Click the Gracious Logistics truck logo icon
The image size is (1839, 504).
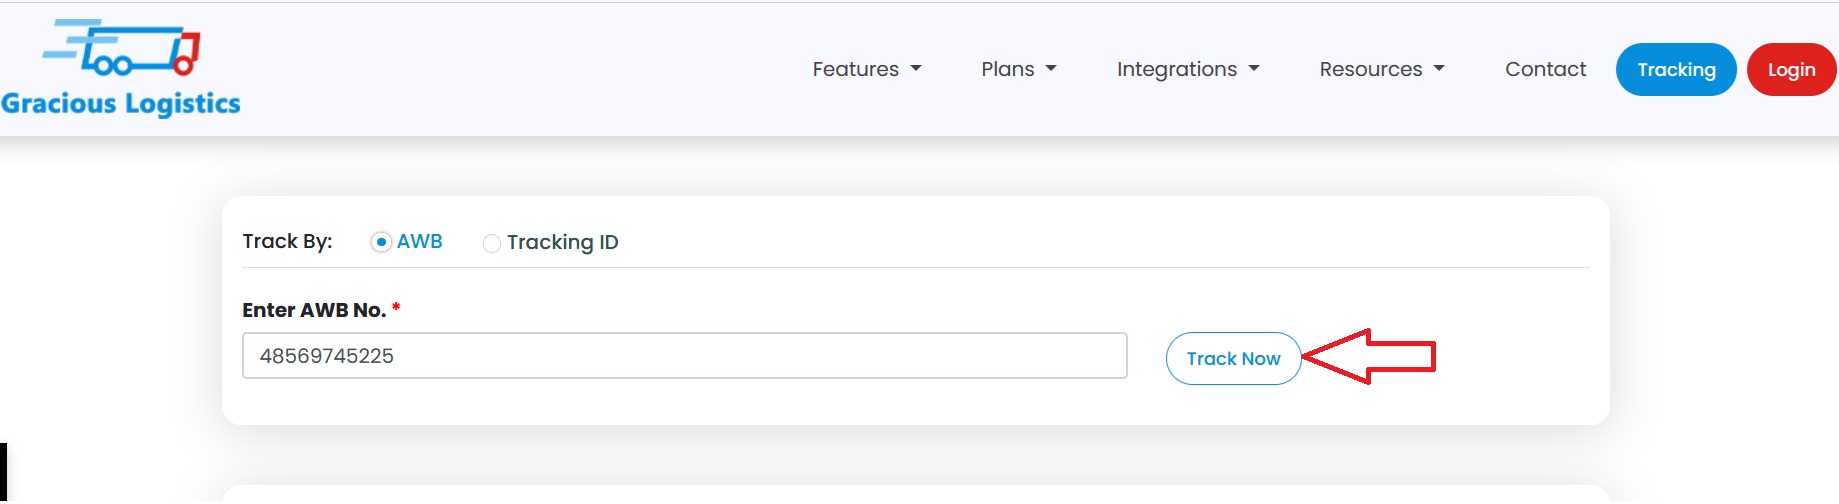(x=122, y=49)
